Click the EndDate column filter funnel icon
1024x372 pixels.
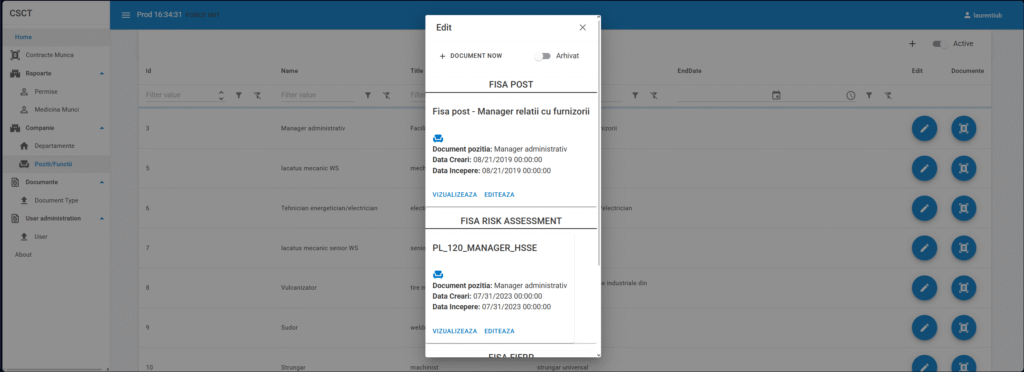click(869, 95)
